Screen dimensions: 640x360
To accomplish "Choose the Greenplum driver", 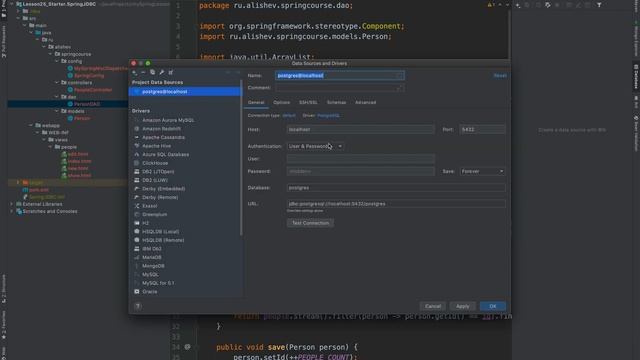I will 154,215.
